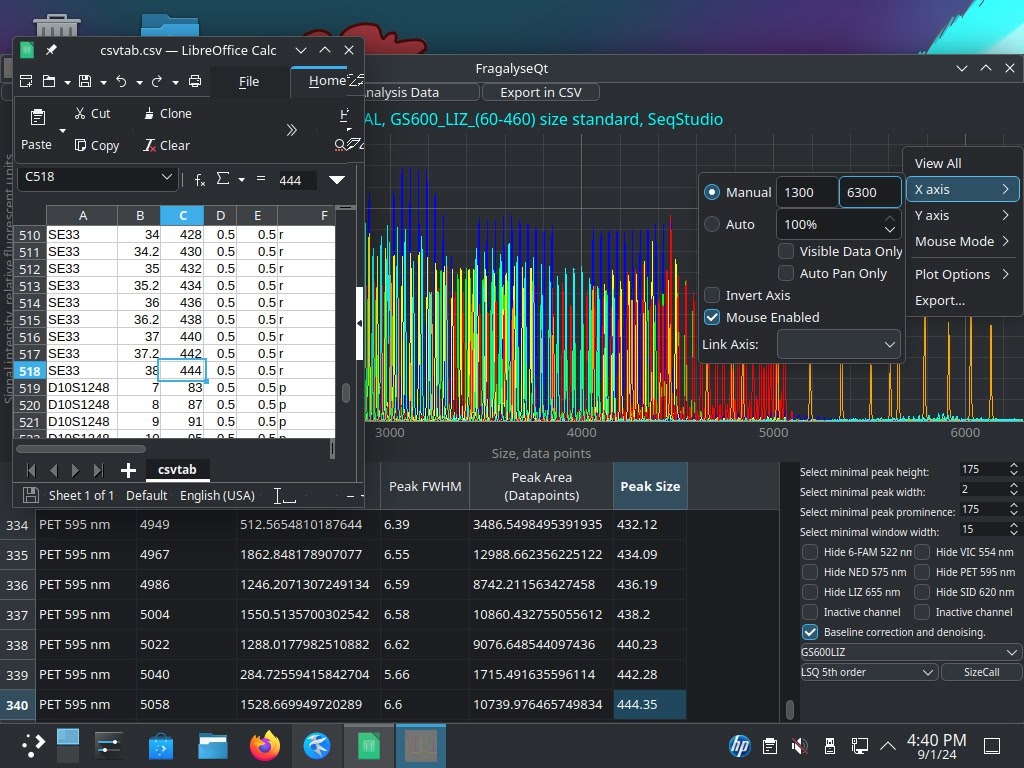Go to last sheet navigation arrow
The height and width of the screenshot is (768, 1024).
99,470
